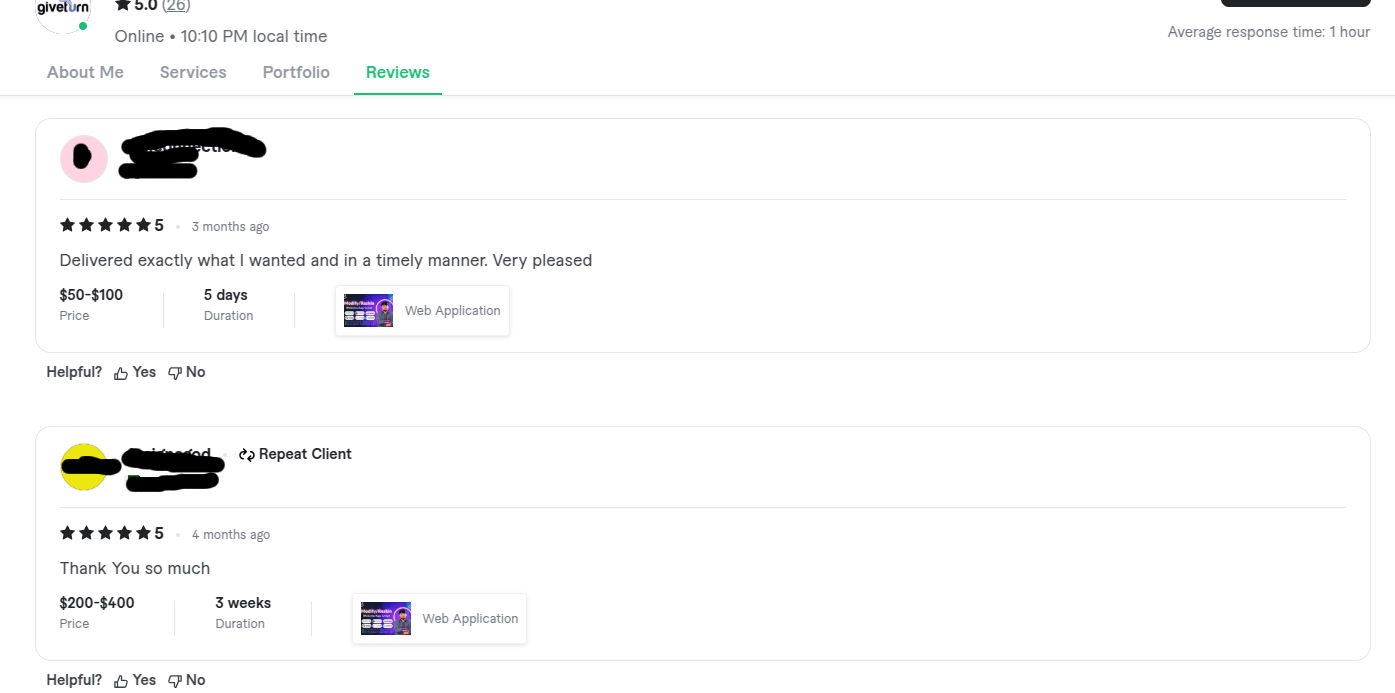Click the Repeat Client arrows icon
Viewport: 1395px width, 693px height.
(247, 455)
